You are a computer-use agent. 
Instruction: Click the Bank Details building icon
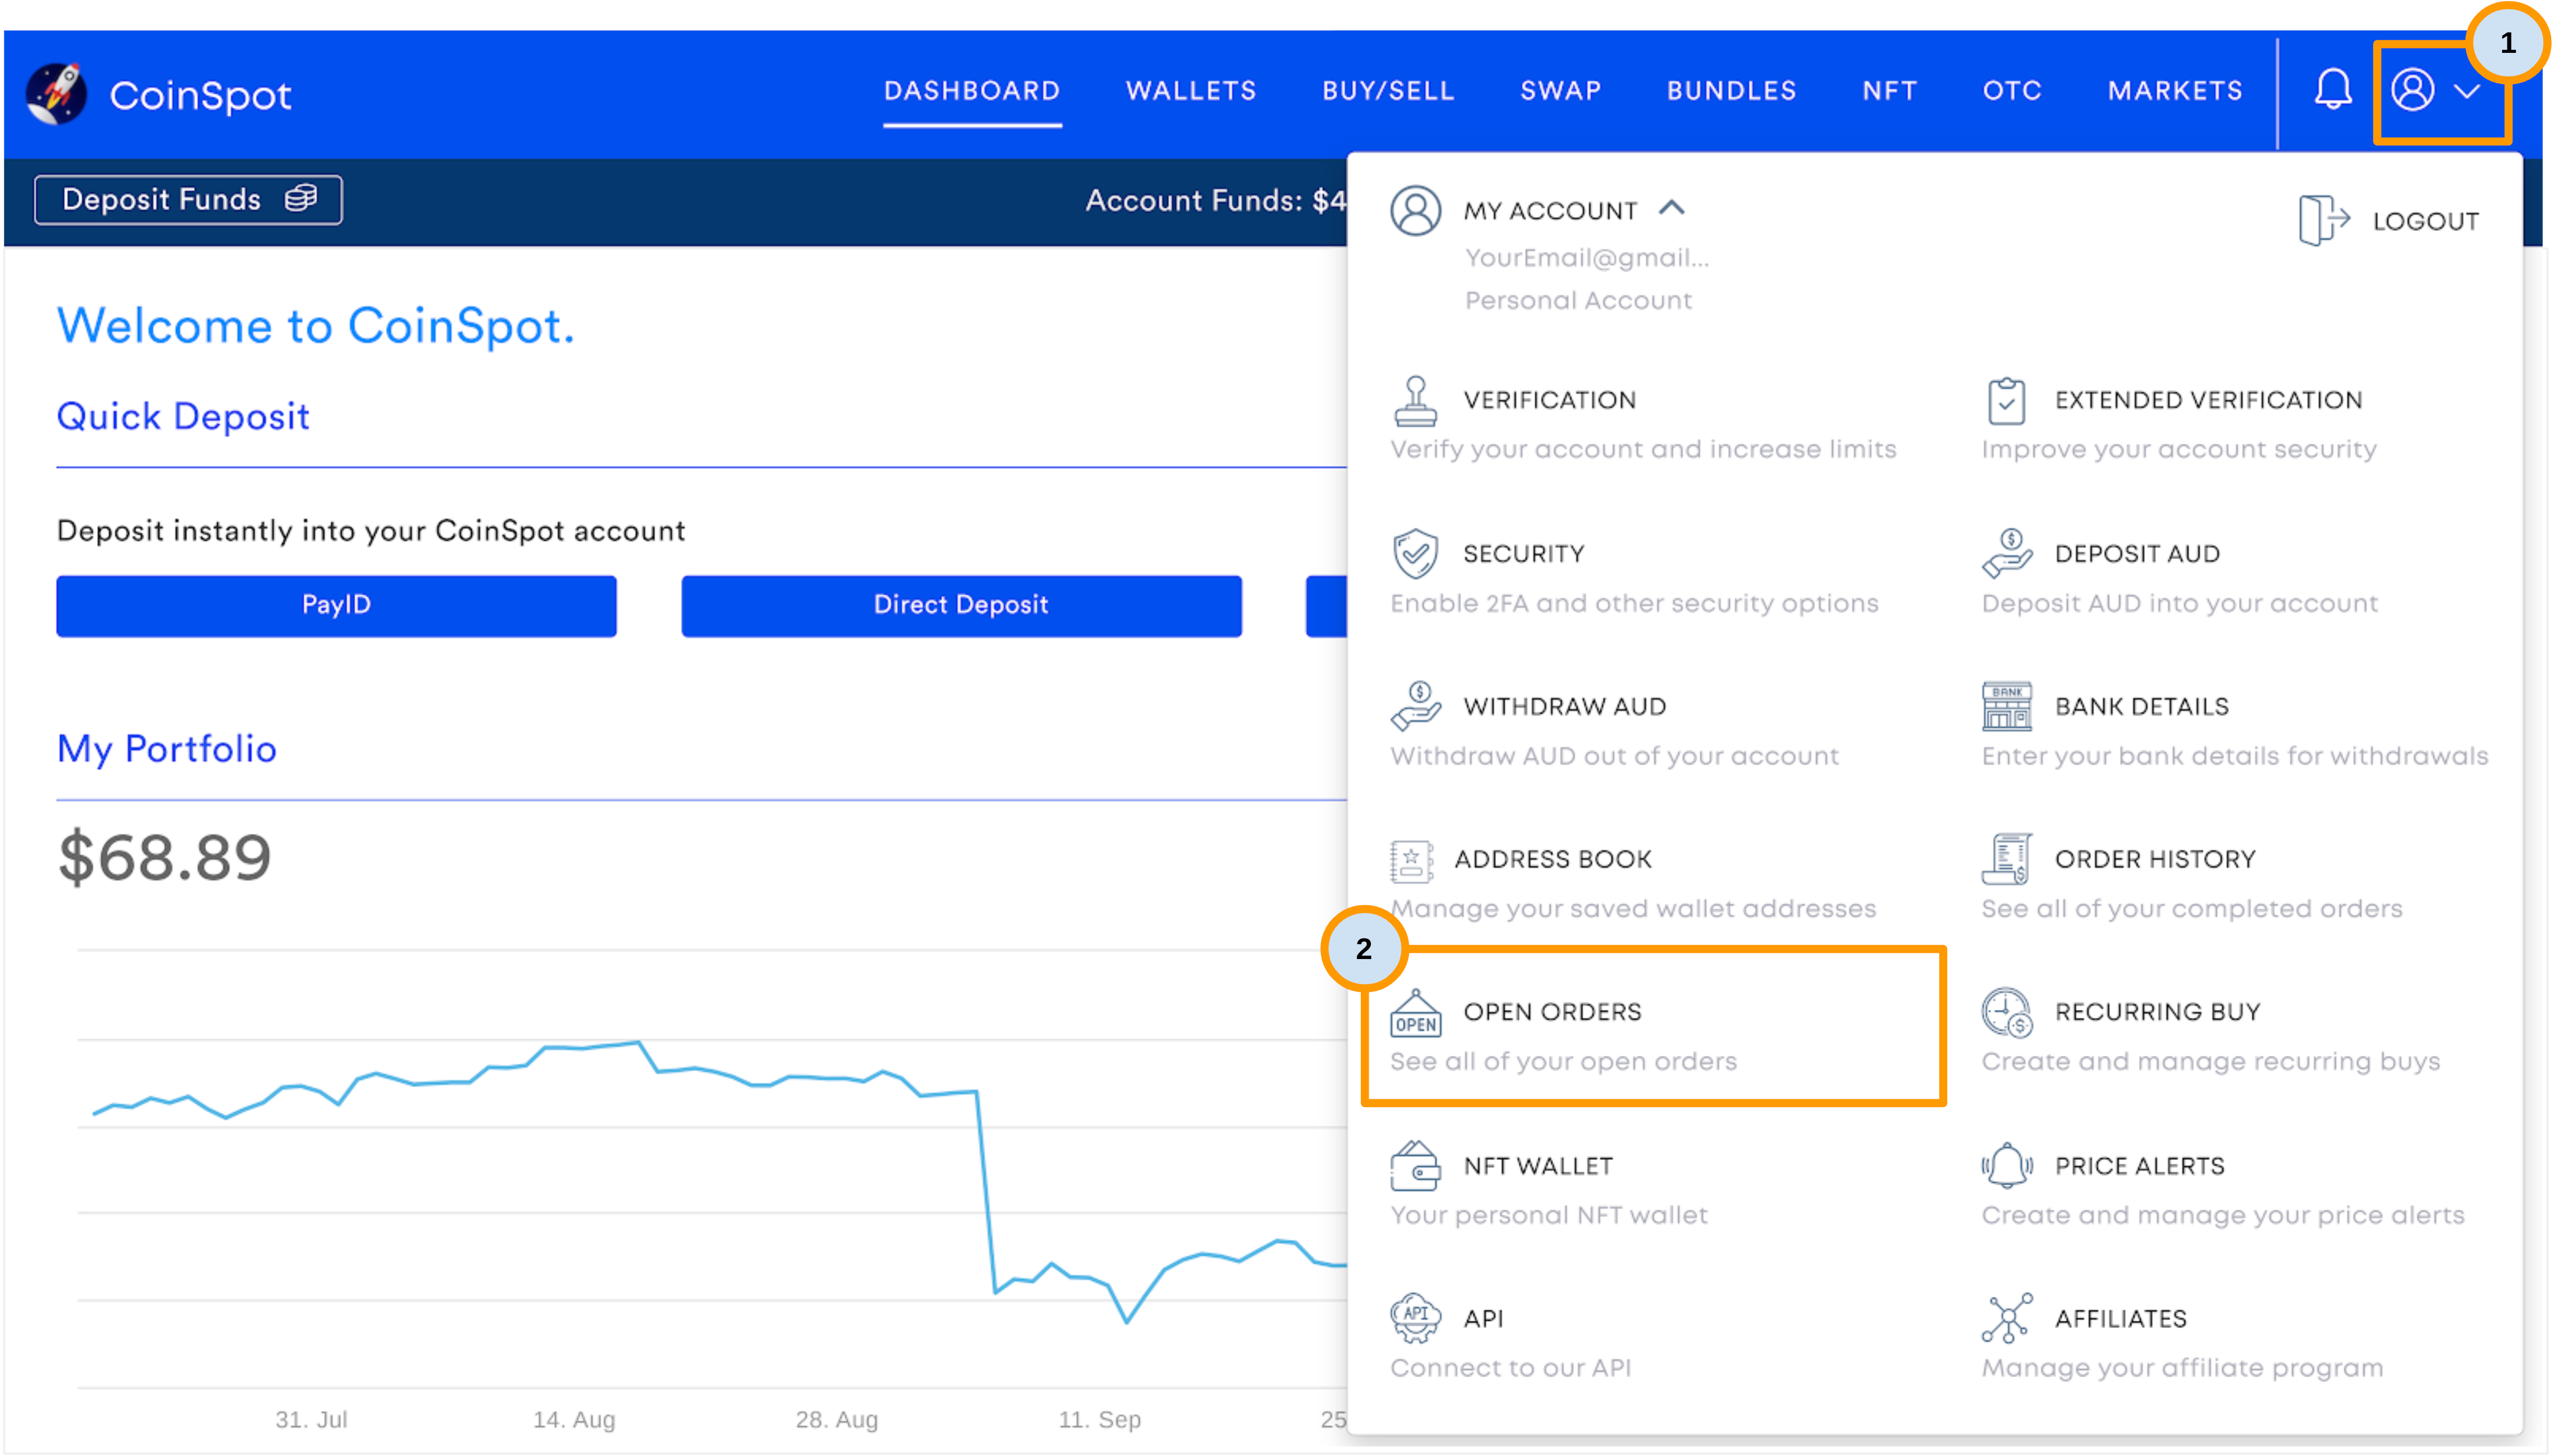[x=2006, y=706]
